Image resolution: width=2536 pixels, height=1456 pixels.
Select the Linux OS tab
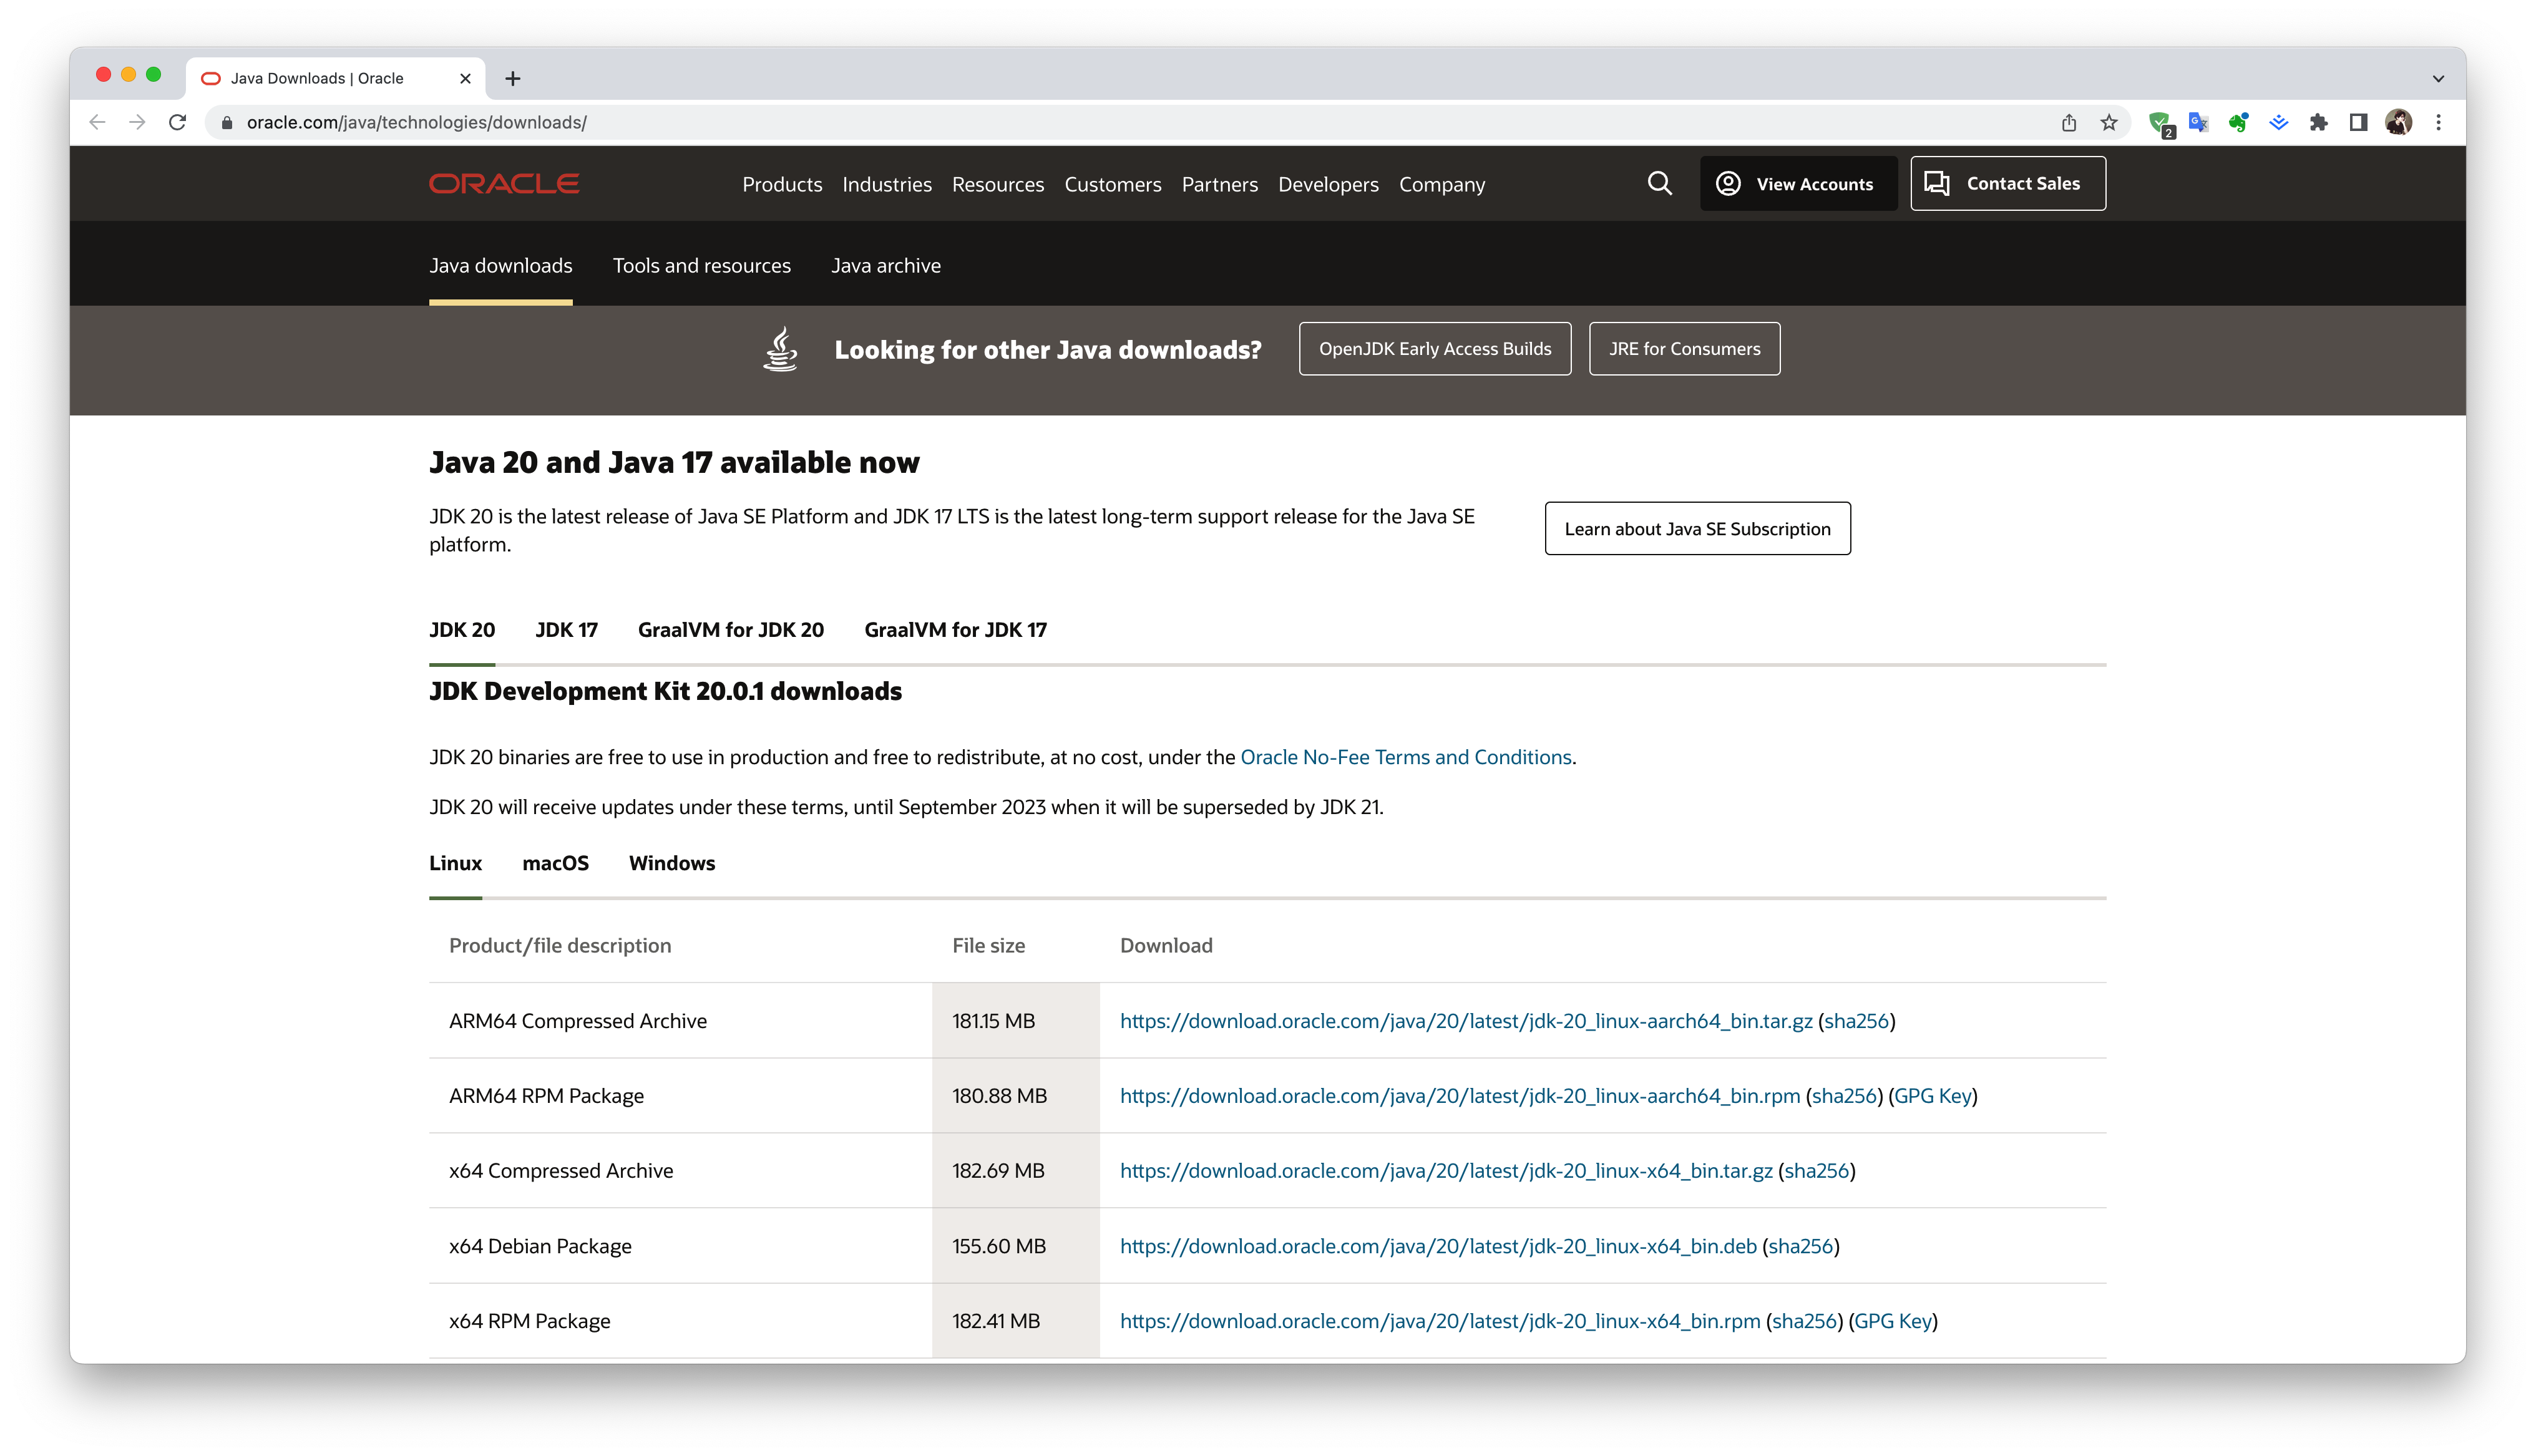pos(455,863)
